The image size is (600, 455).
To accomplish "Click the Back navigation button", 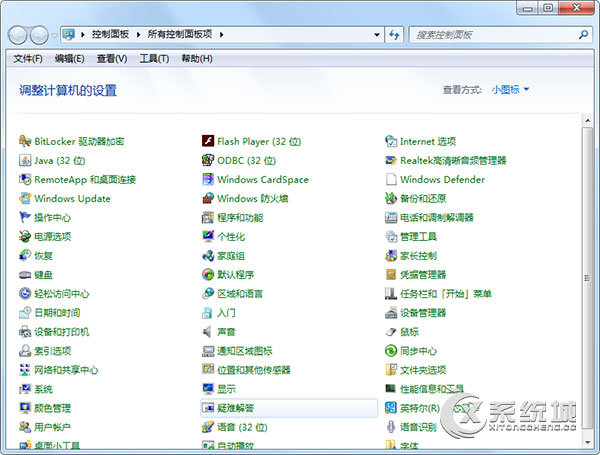I will (17, 35).
